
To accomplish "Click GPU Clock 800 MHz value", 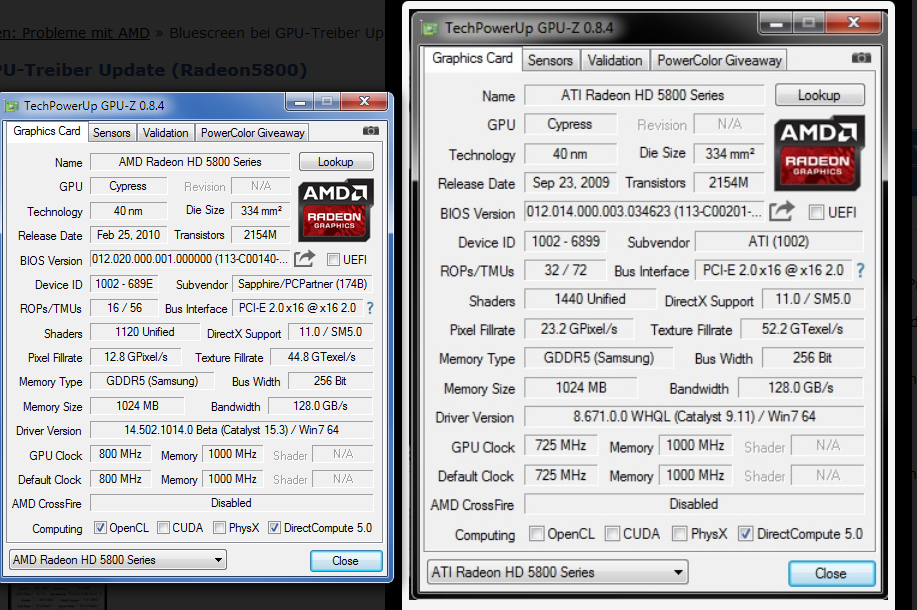I will click(120, 454).
